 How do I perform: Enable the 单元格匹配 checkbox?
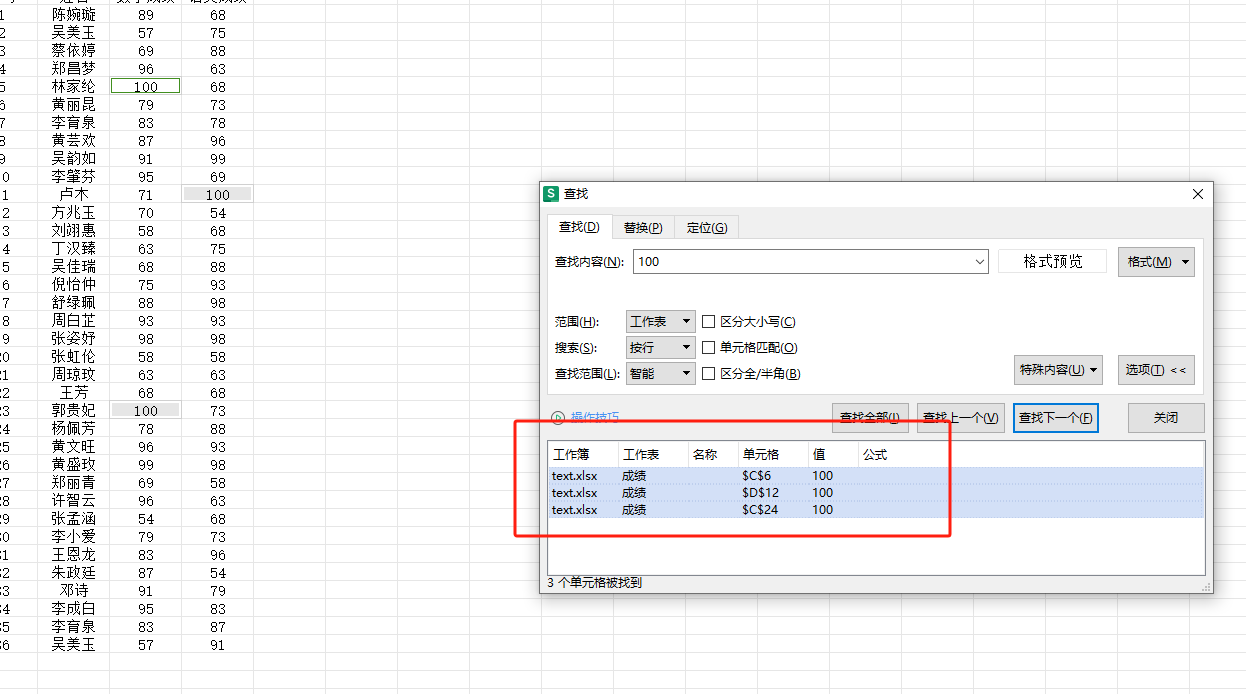709,348
